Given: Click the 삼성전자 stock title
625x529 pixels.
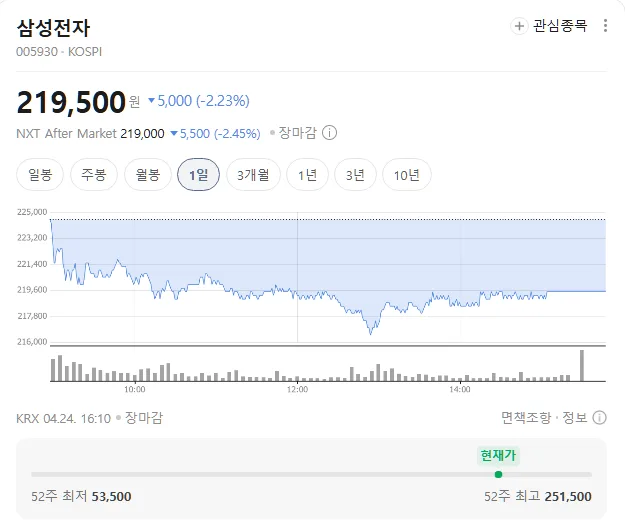Looking at the screenshot, I should point(53,28).
